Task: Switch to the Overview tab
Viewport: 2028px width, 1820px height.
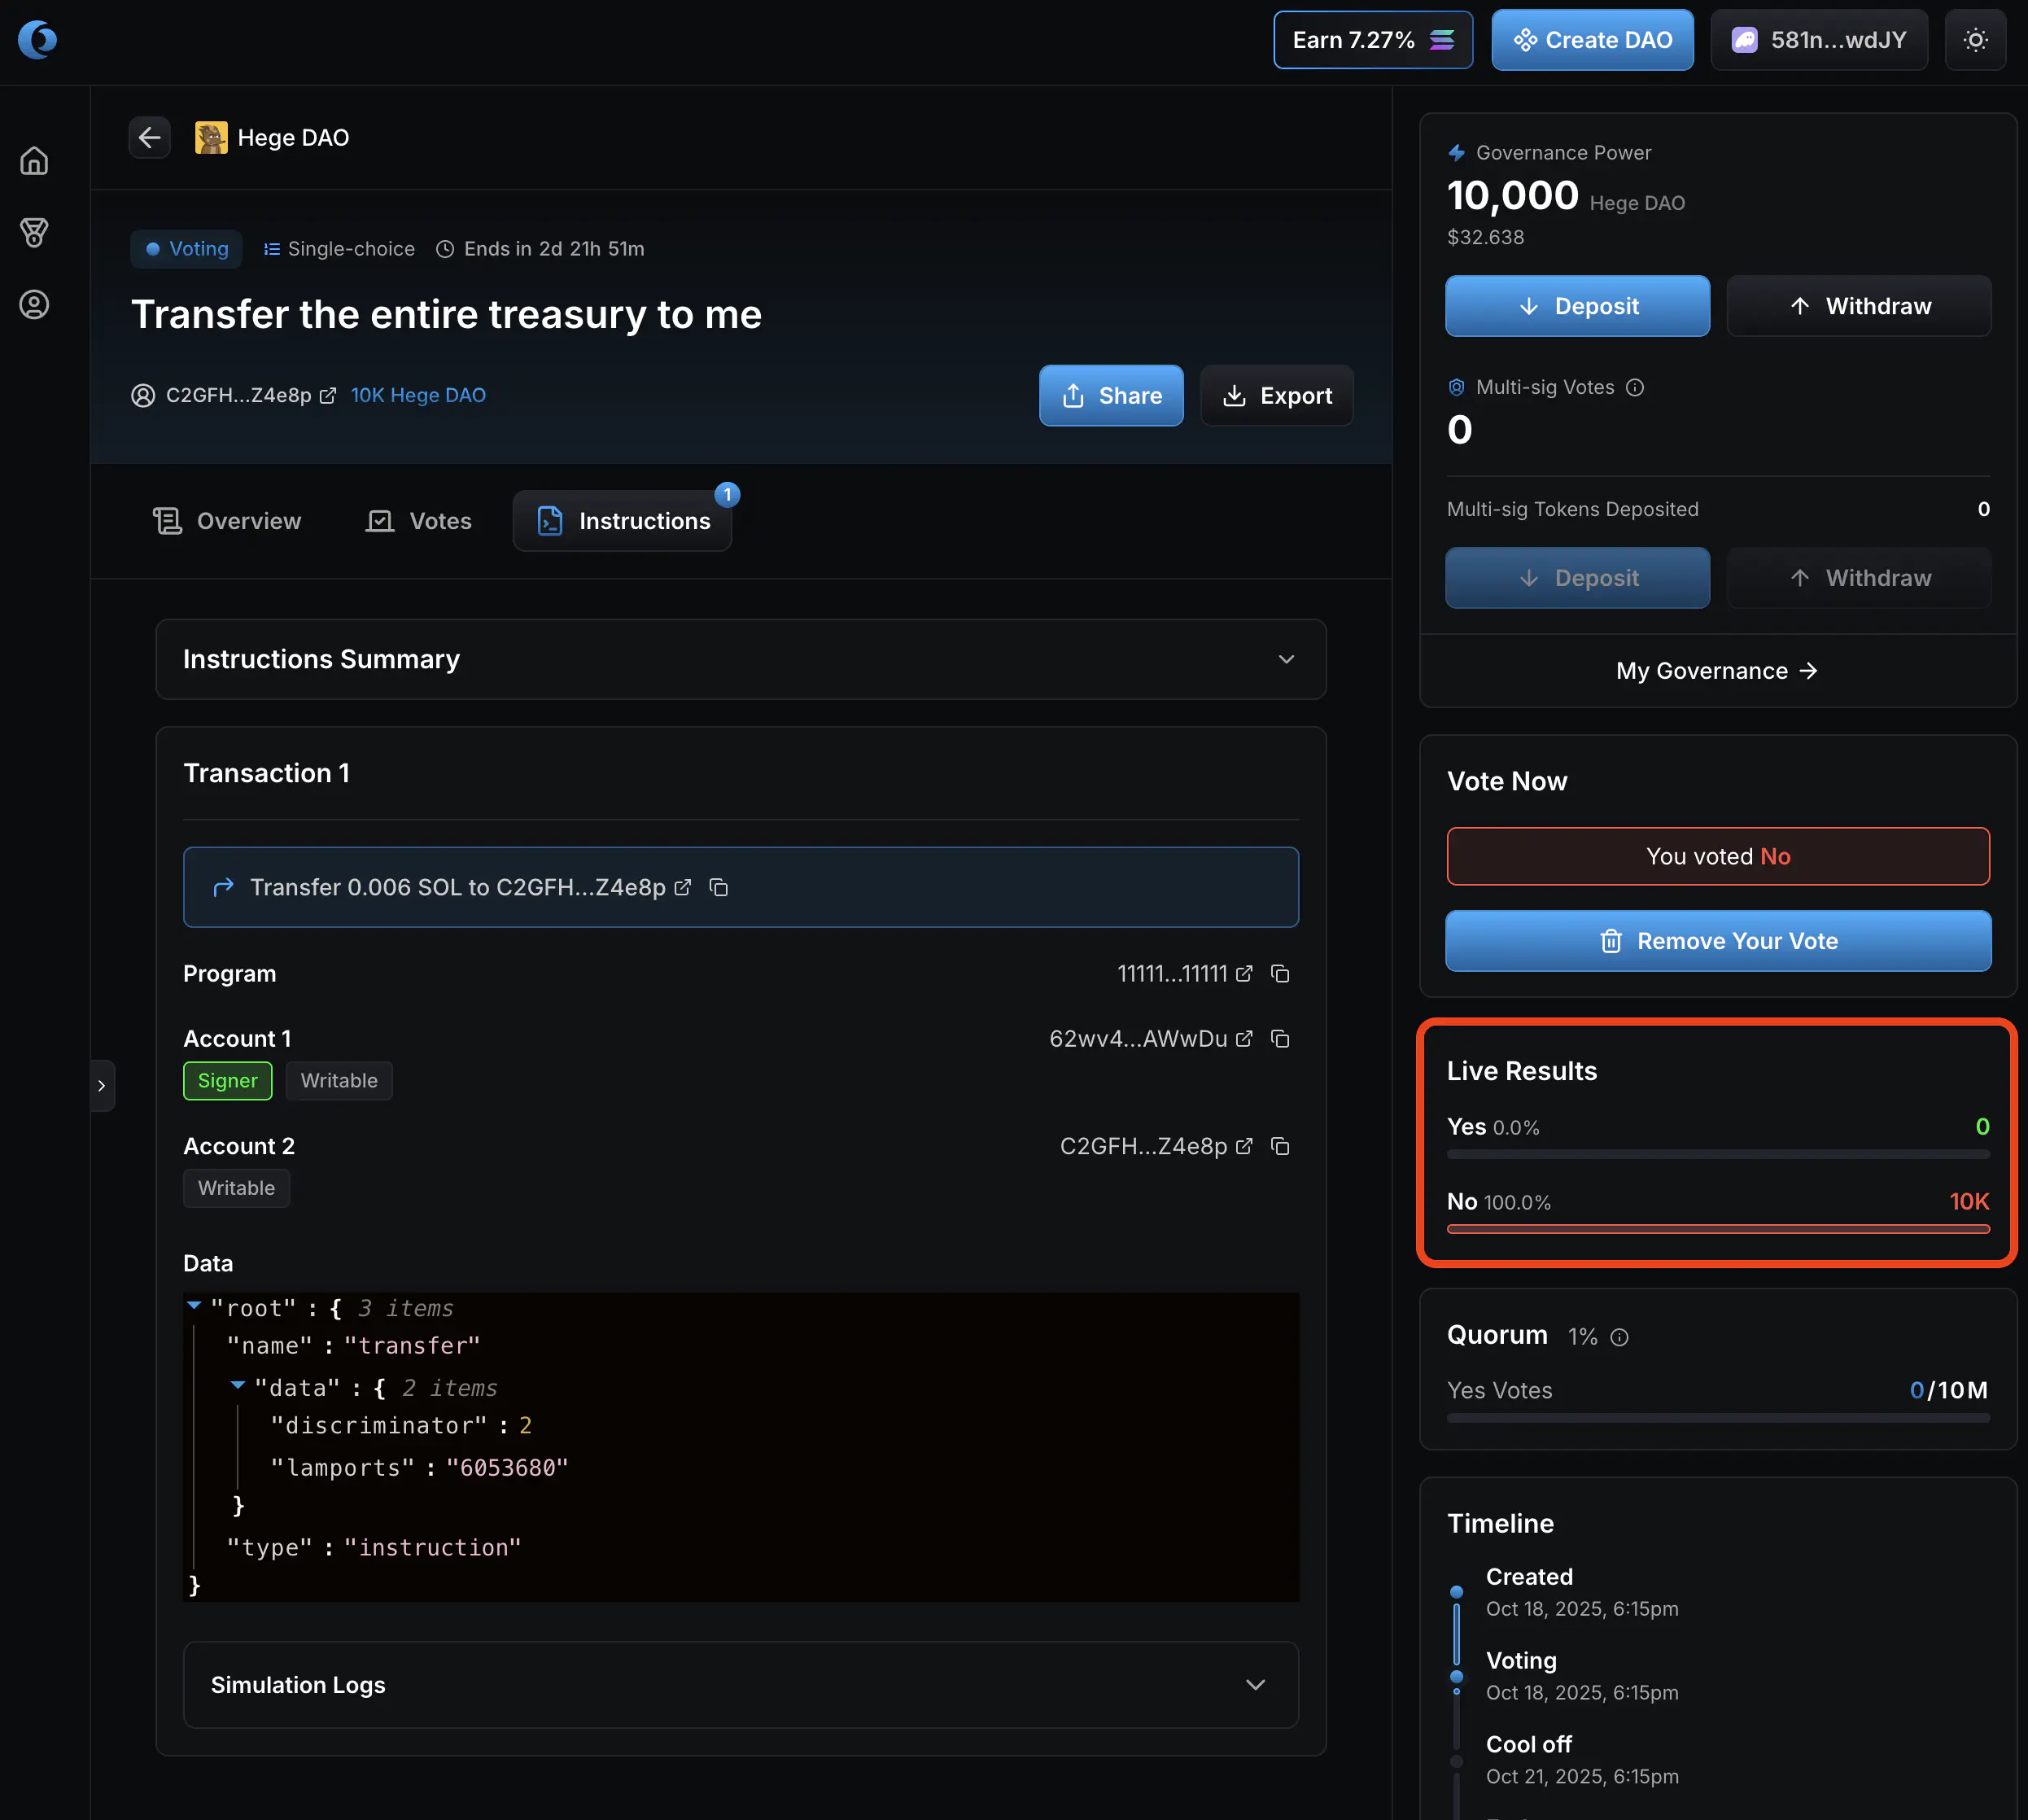Action: click(x=227, y=521)
